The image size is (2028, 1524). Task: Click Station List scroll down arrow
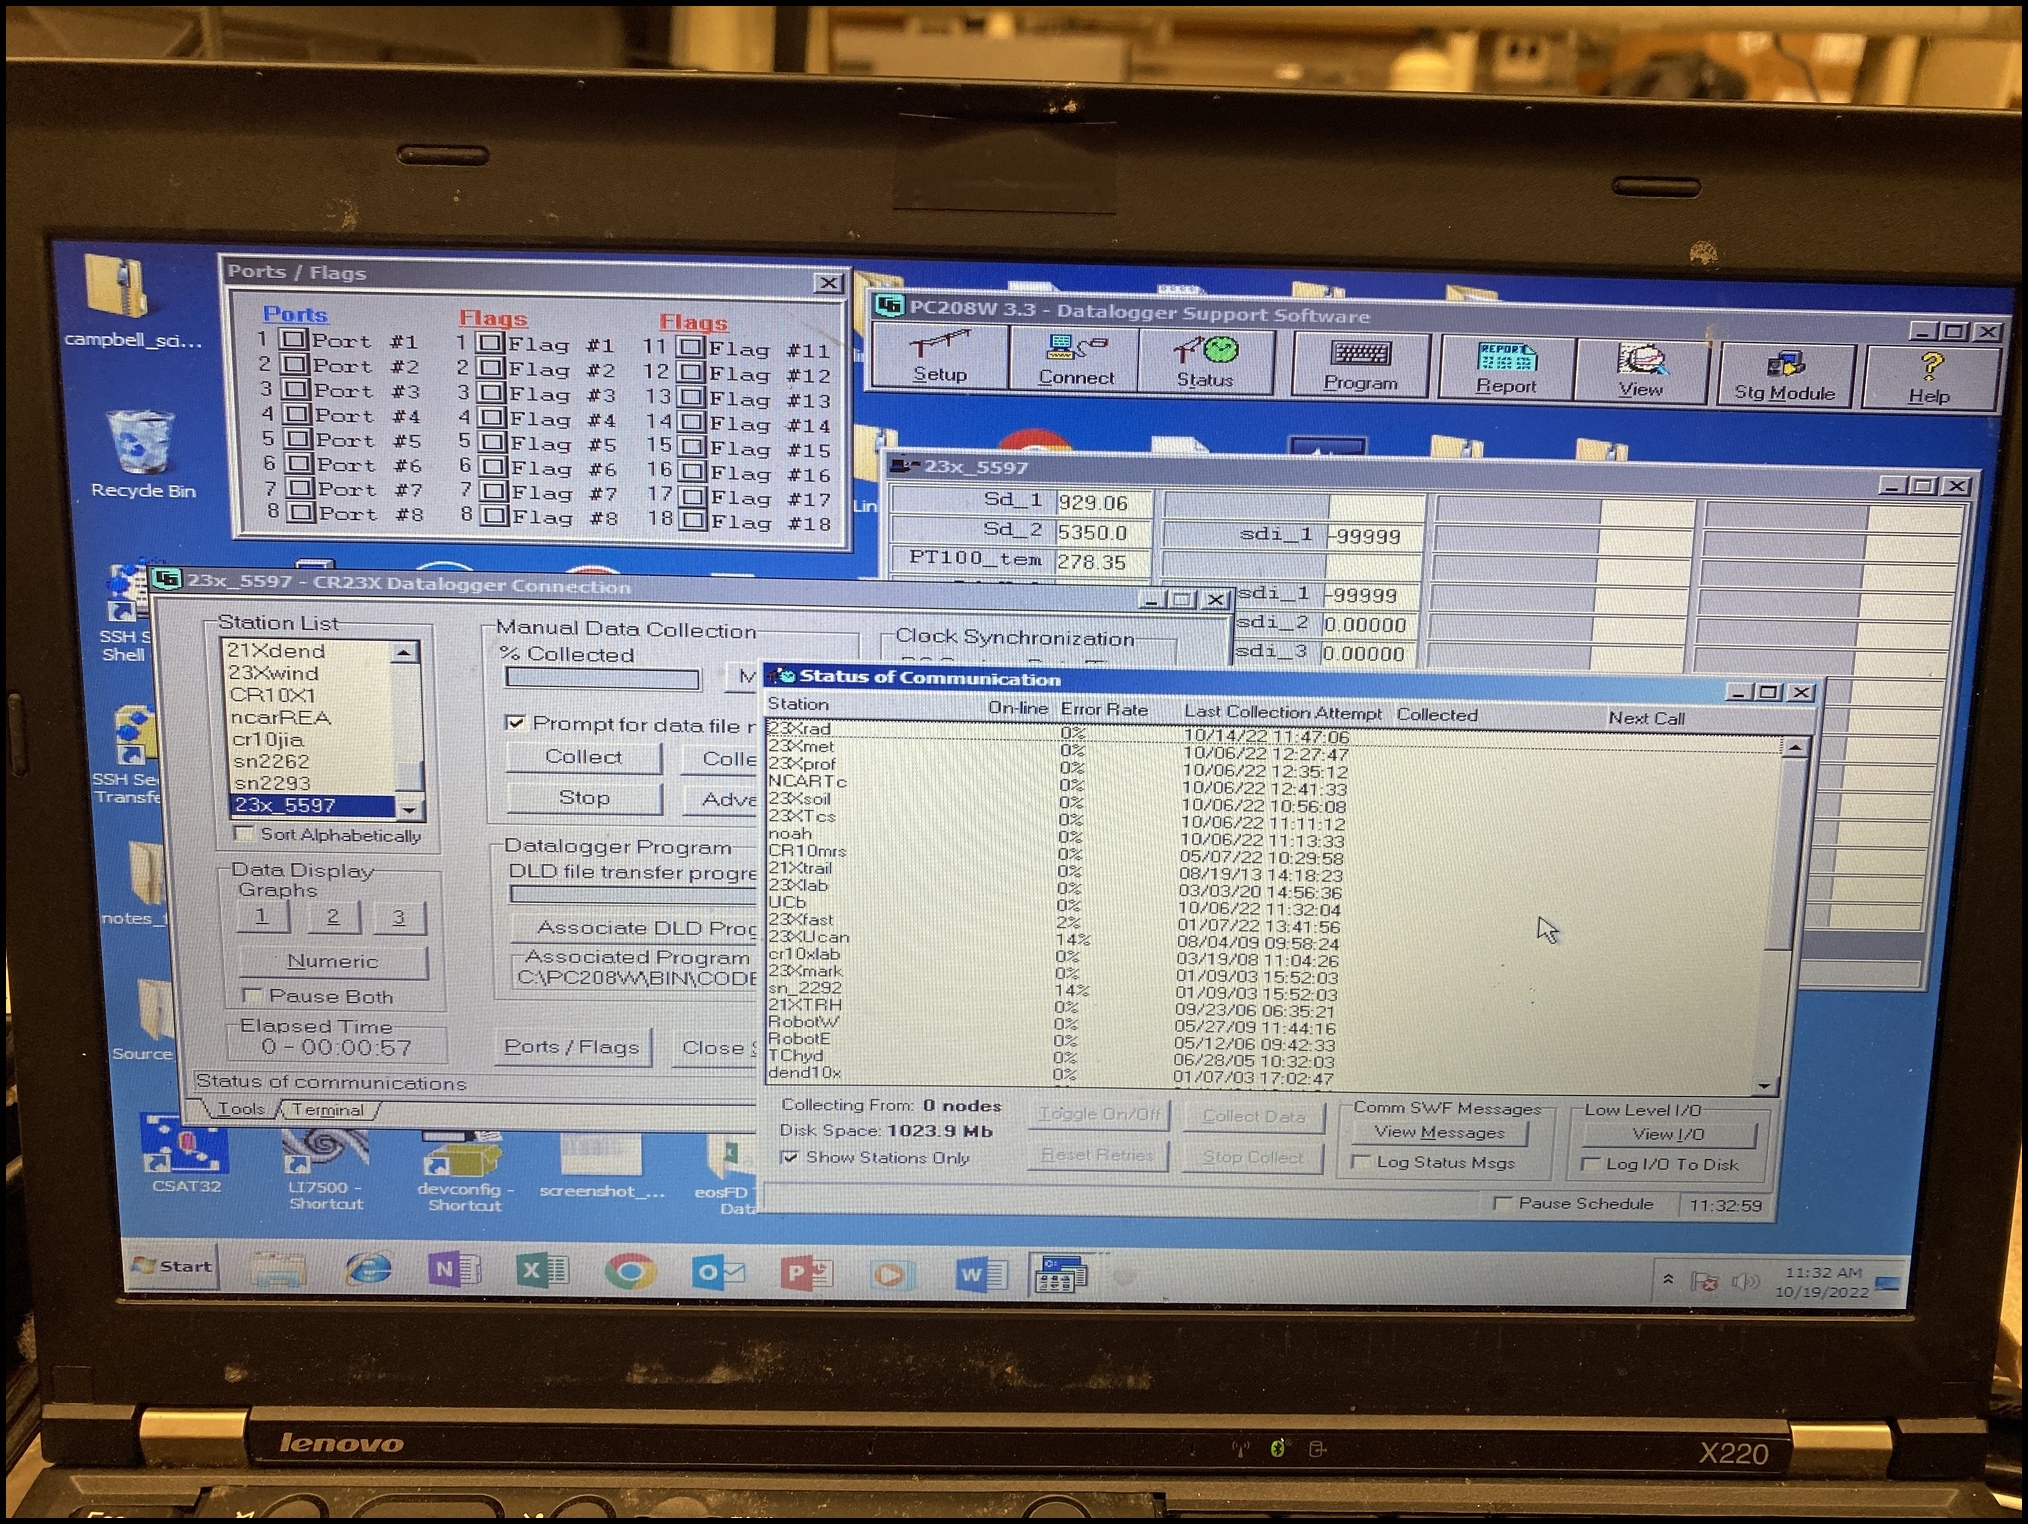pyautogui.click(x=409, y=808)
